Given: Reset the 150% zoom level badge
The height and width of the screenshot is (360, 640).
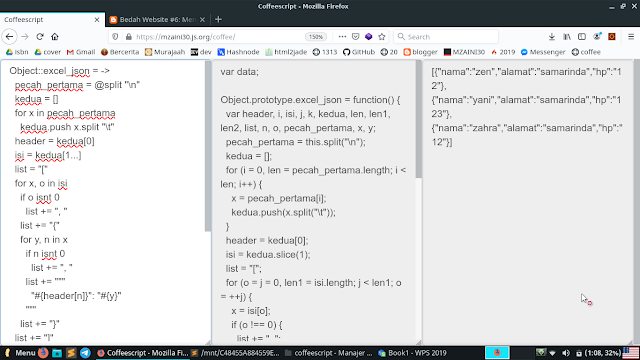Looking at the screenshot, I should 316,37.
